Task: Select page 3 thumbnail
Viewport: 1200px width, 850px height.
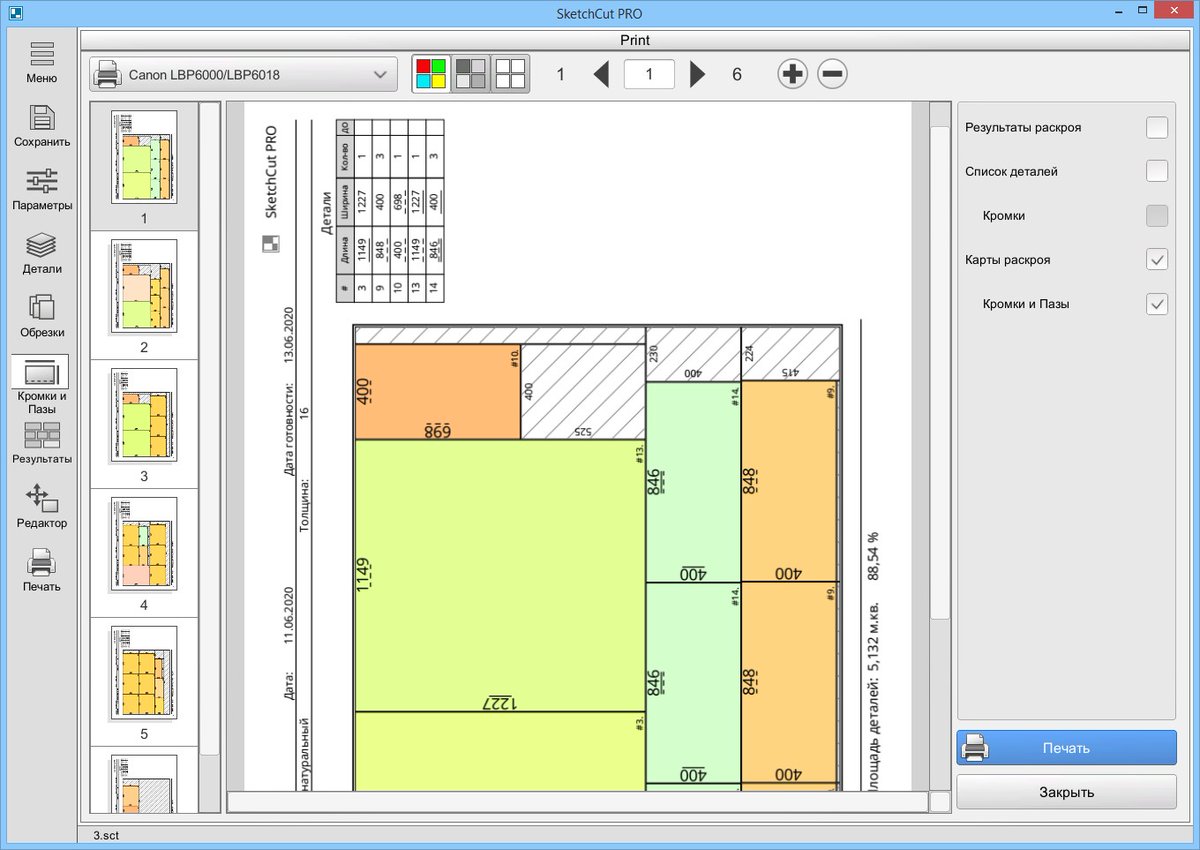Action: coord(144,415)
